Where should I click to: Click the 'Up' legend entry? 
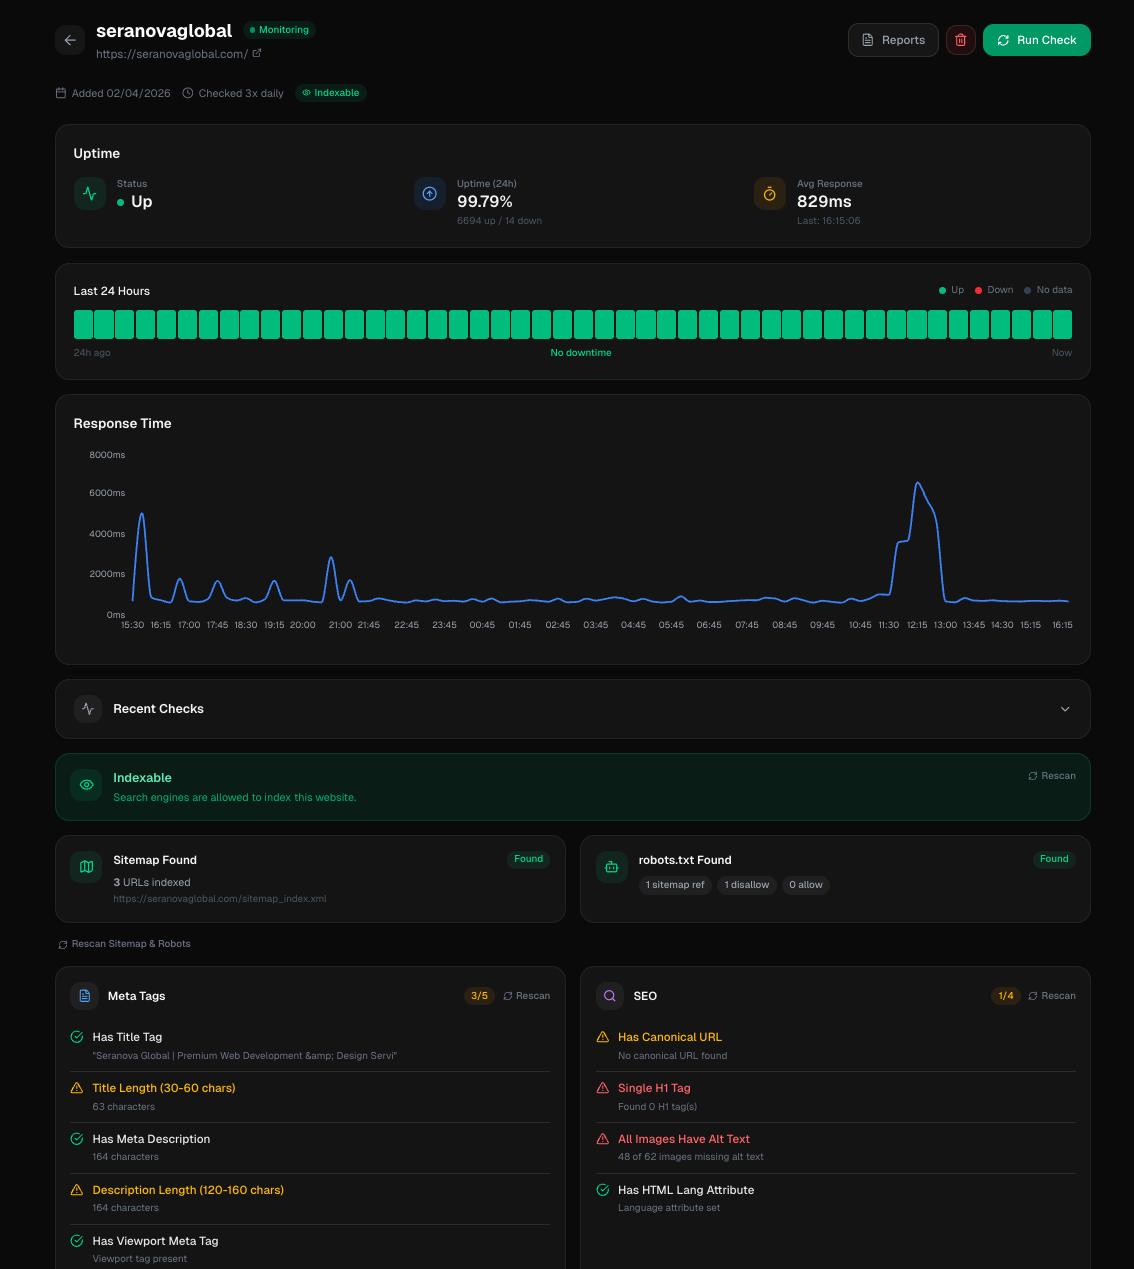[x=951, y=290]
